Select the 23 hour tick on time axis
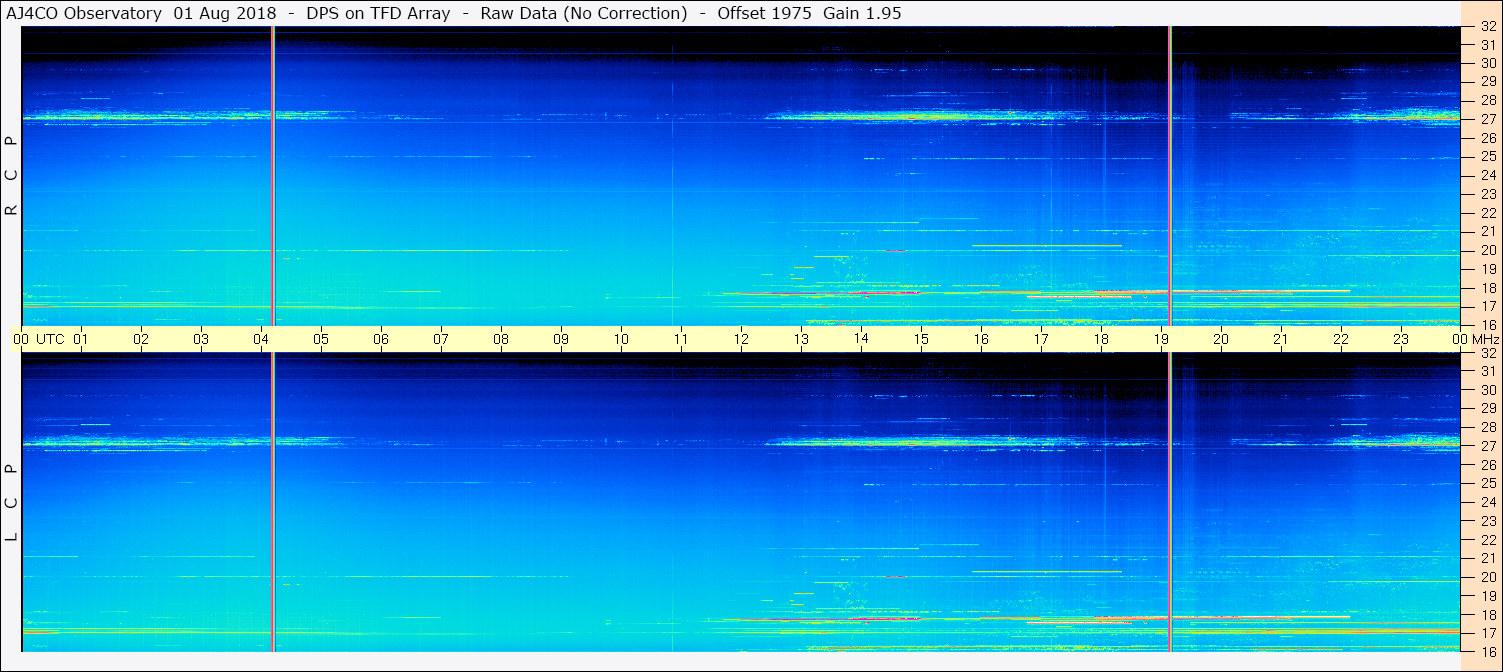 (x=1401, y=339)
